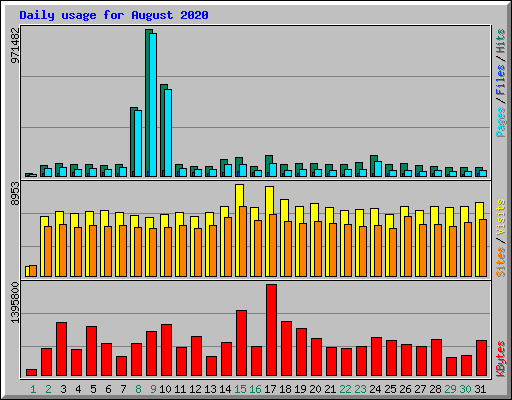Click the 'Sites' legend label
The image size is (512, 400).
tap(501, 262)
